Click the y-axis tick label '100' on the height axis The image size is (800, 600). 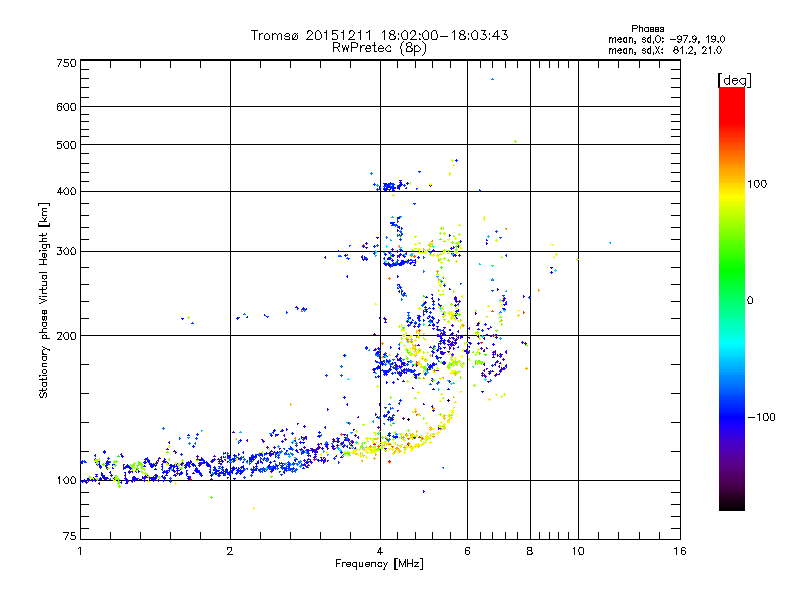coord(66,481)
